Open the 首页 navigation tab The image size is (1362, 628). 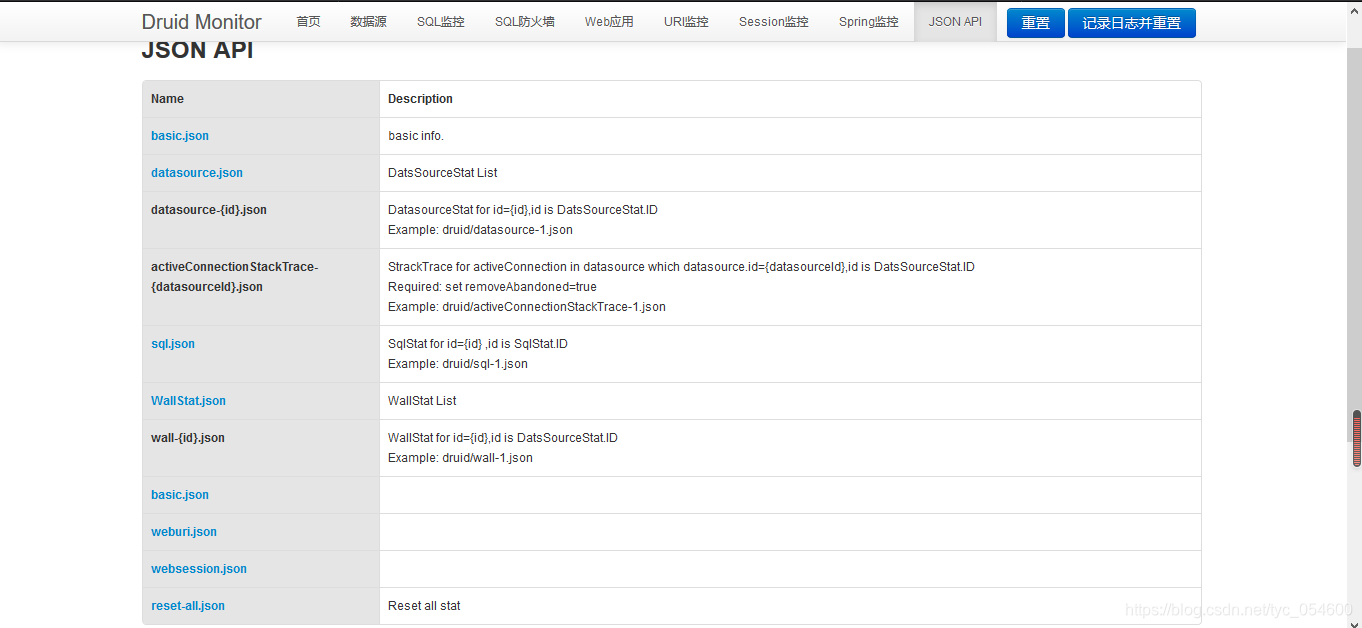coord(308,22)
